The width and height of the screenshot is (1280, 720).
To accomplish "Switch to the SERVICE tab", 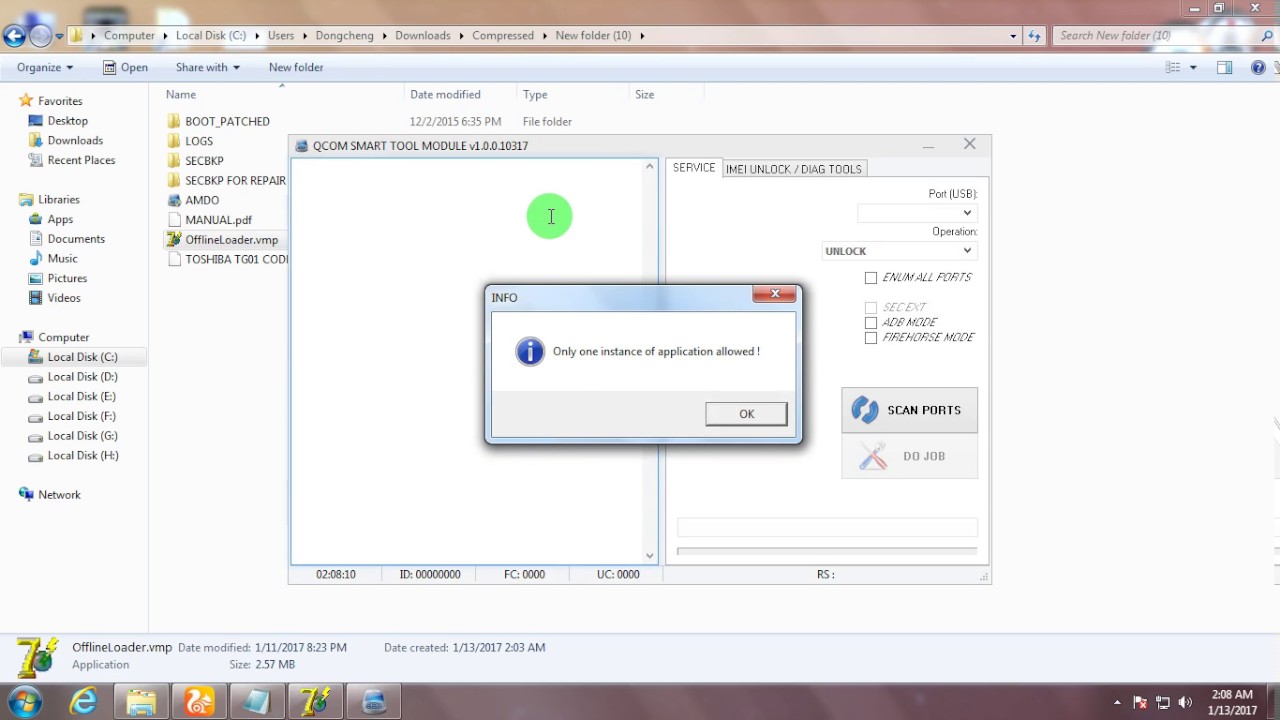I will (694, 168).
